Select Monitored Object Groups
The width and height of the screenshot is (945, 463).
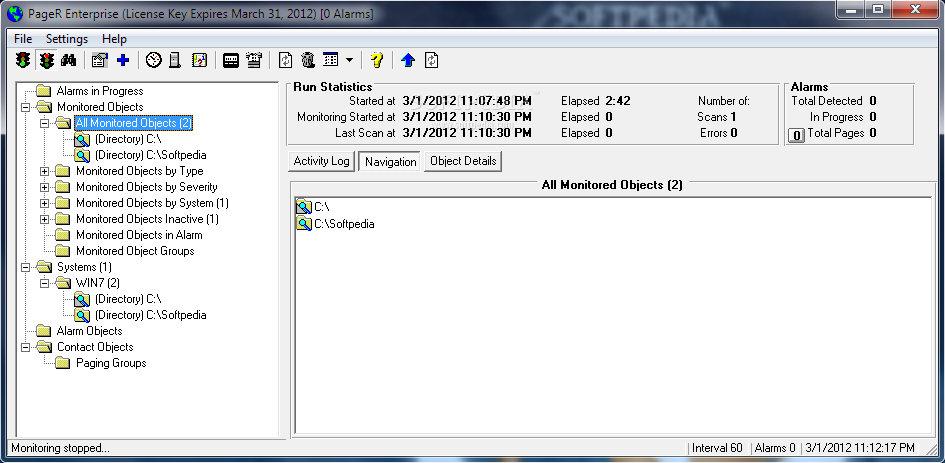(x=135, y=251)
